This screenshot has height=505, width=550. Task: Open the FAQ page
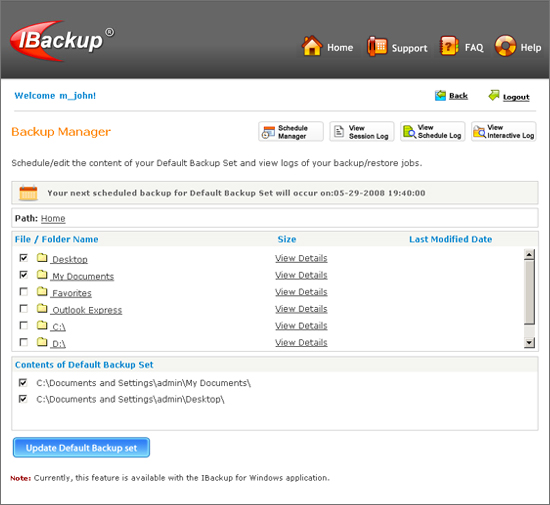[474, 47]
